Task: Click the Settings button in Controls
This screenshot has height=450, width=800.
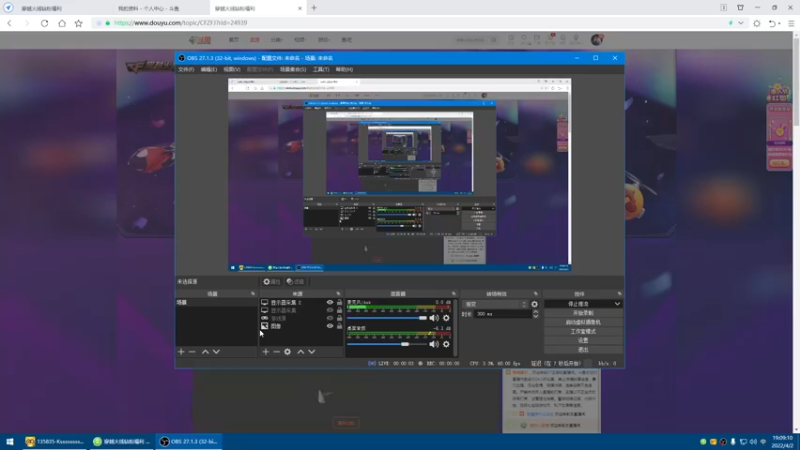Action: 583,341
